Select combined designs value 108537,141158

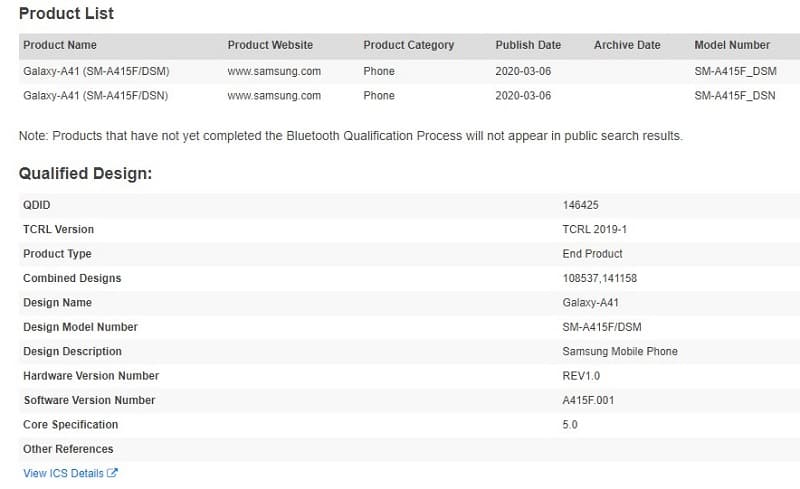[599, 278]
